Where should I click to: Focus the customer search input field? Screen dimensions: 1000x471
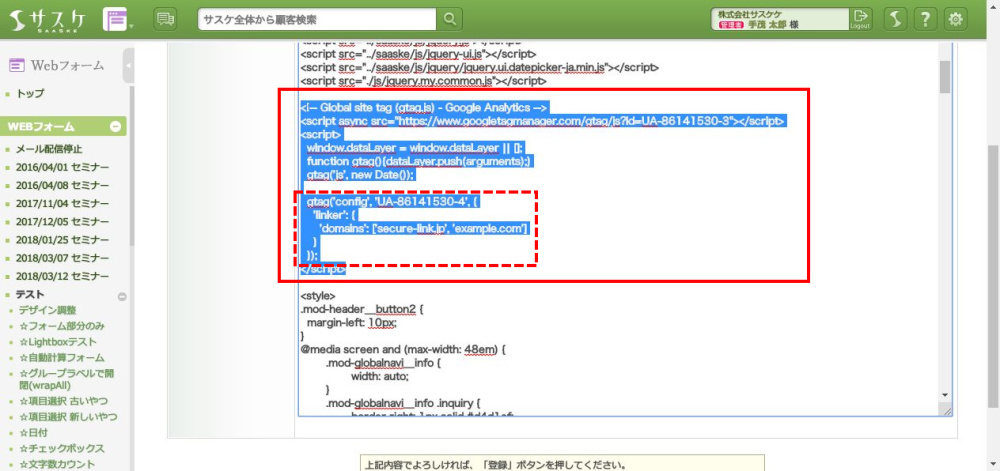(x=318, y=19)
